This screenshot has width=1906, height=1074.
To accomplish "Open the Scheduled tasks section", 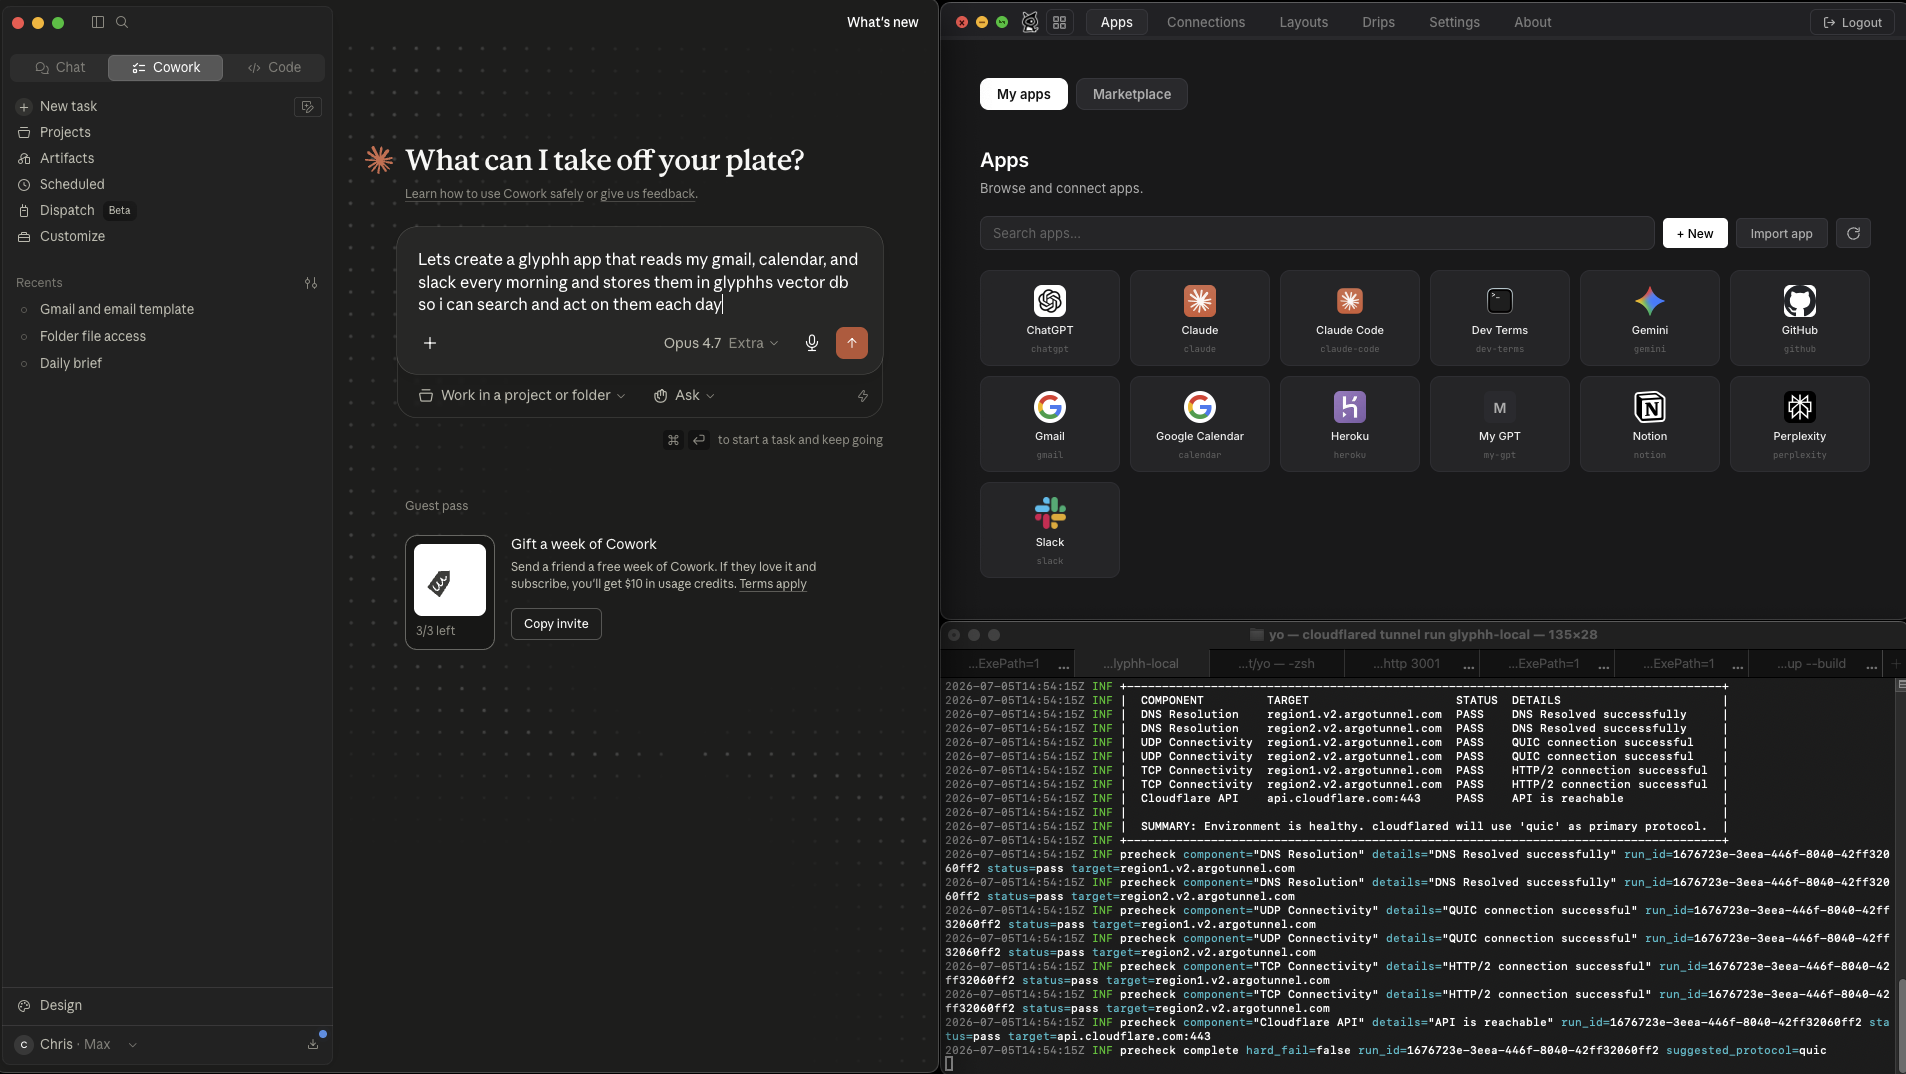I will click(x=72, y=184).
